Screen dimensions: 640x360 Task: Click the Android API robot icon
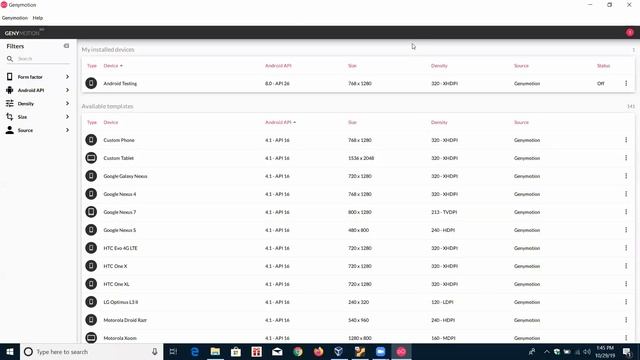point(9,90)
